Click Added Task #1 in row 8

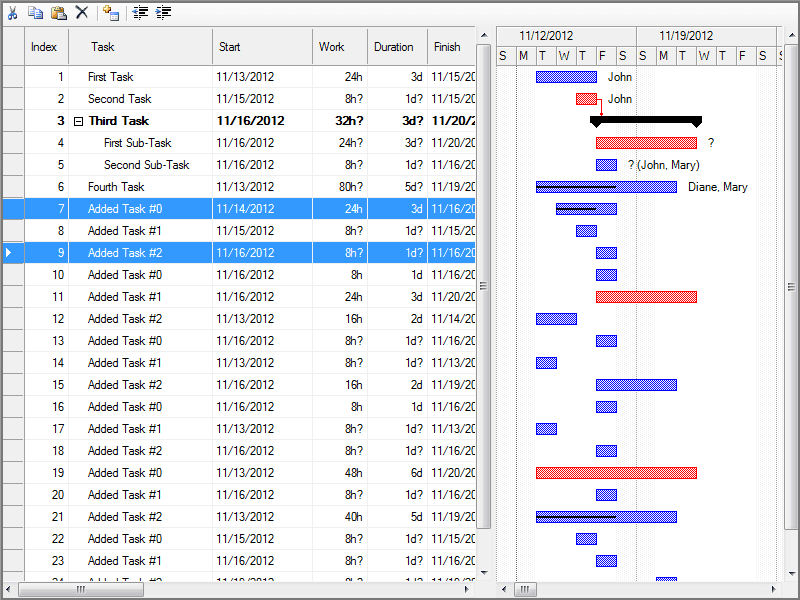coord(140,231)
